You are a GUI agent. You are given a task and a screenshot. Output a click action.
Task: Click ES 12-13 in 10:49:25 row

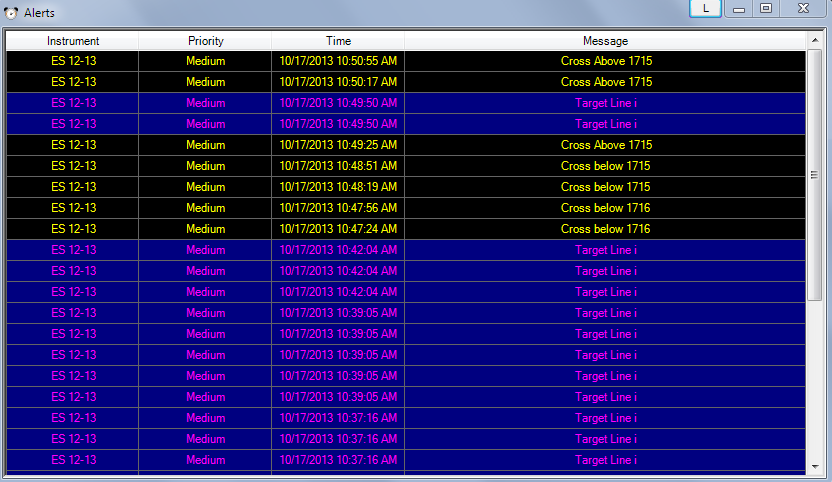(74, 145)
